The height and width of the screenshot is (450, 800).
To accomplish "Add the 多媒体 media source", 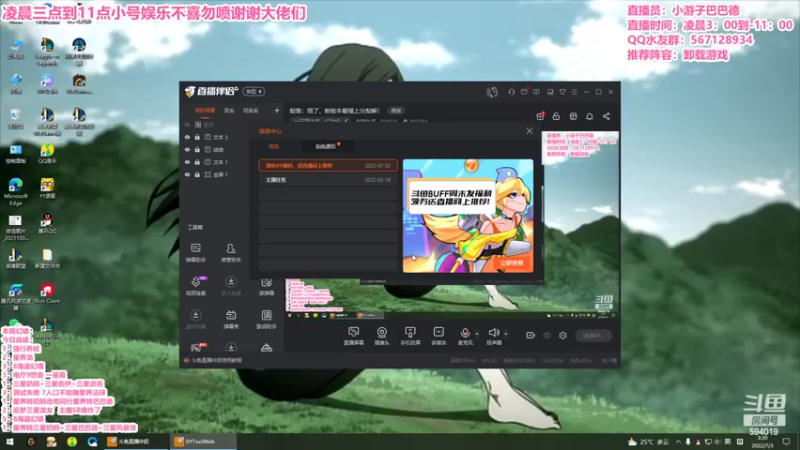I will [x=438, y=336].
